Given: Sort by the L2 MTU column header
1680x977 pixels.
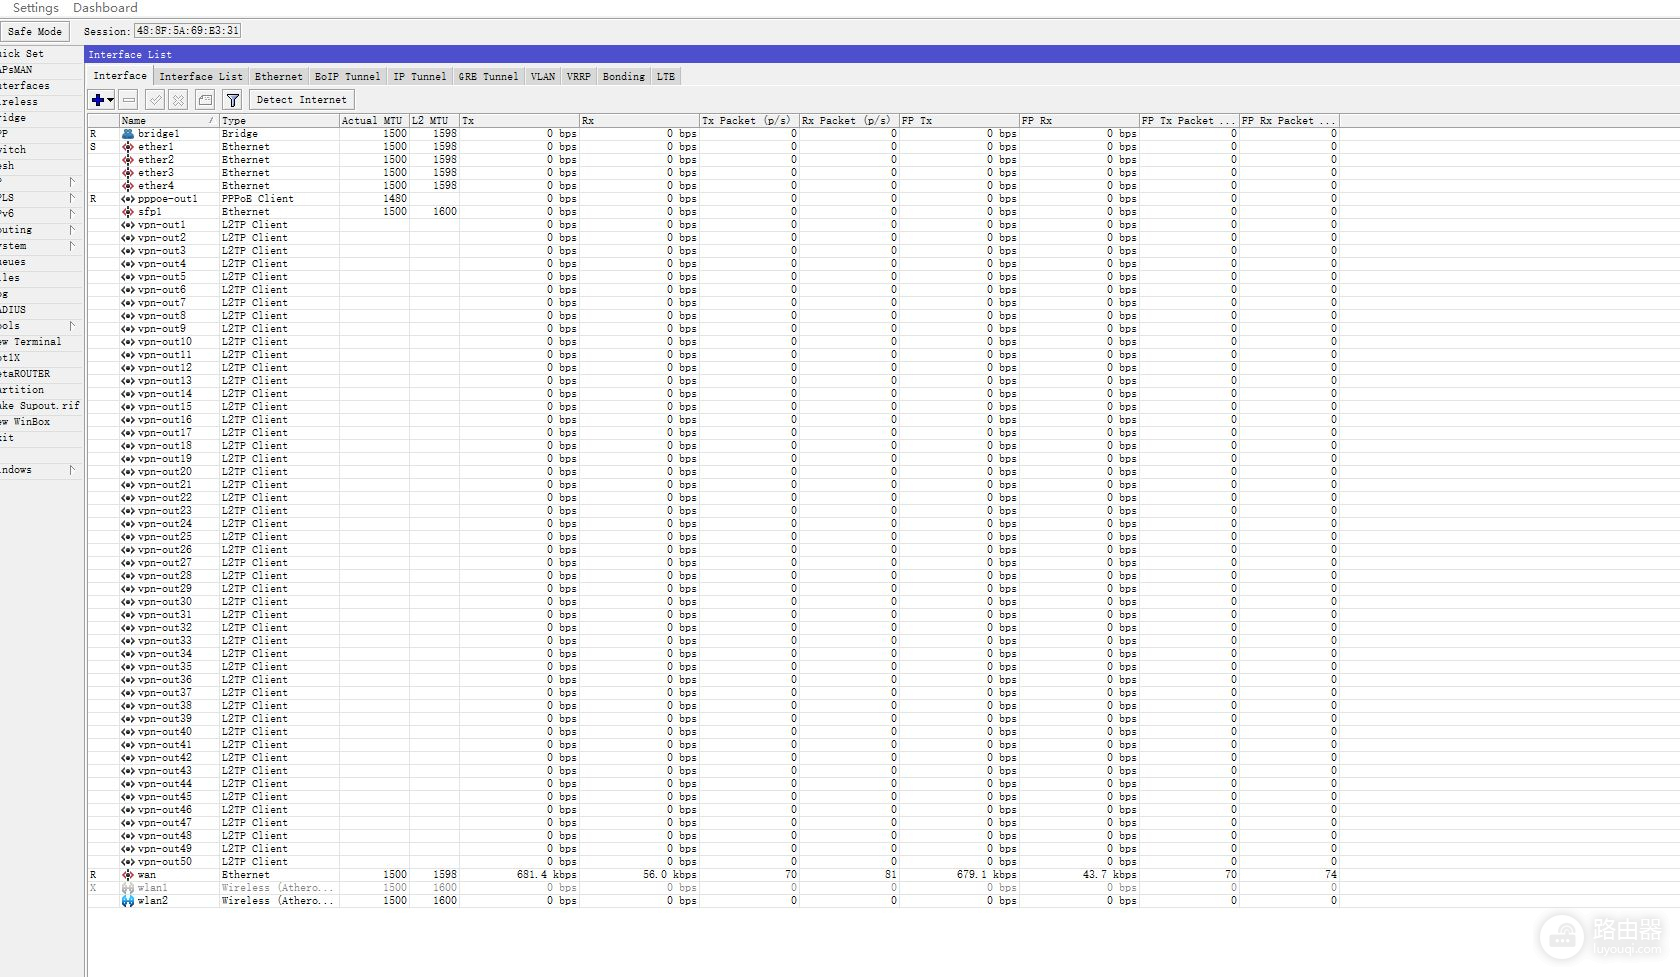Looking at the screenshot, I should (434, 120).
